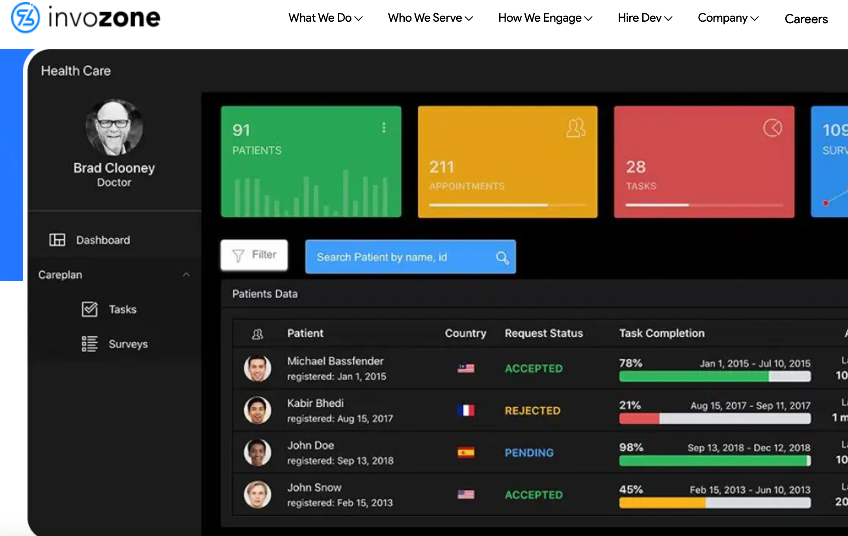Collapse the Careplan section chevron
Screen dimensions: 848x536
coord(186,275)
